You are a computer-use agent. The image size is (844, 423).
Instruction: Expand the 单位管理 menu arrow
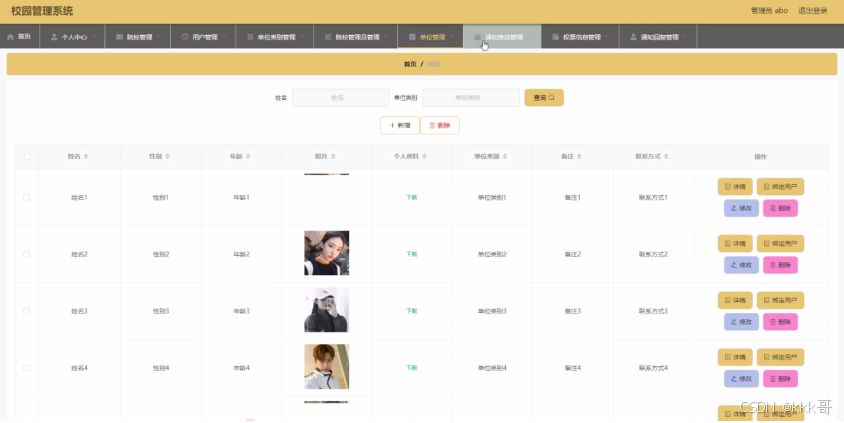[x=452, y=37]
